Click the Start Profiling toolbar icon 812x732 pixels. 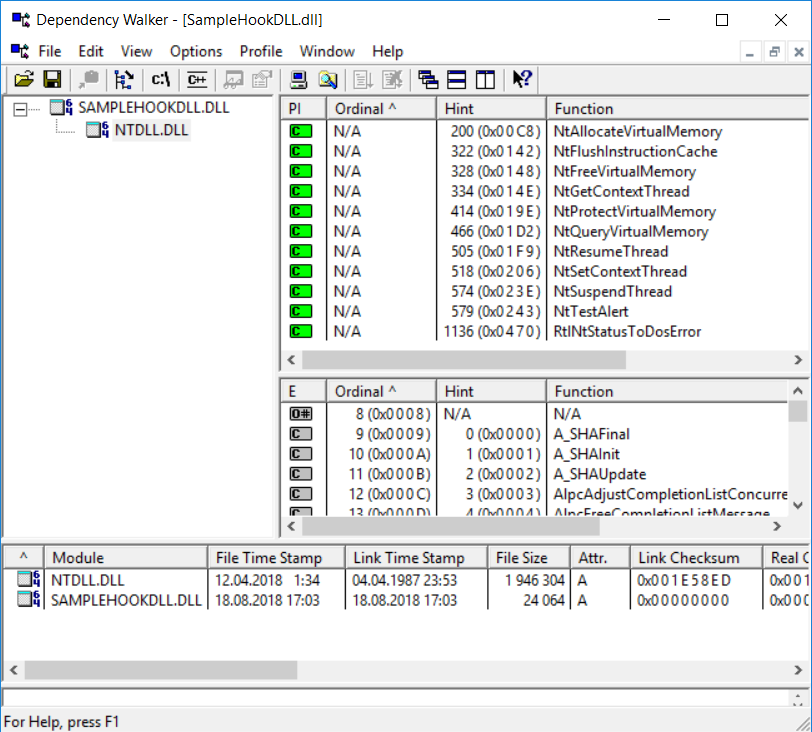click(x=363, y=79)
